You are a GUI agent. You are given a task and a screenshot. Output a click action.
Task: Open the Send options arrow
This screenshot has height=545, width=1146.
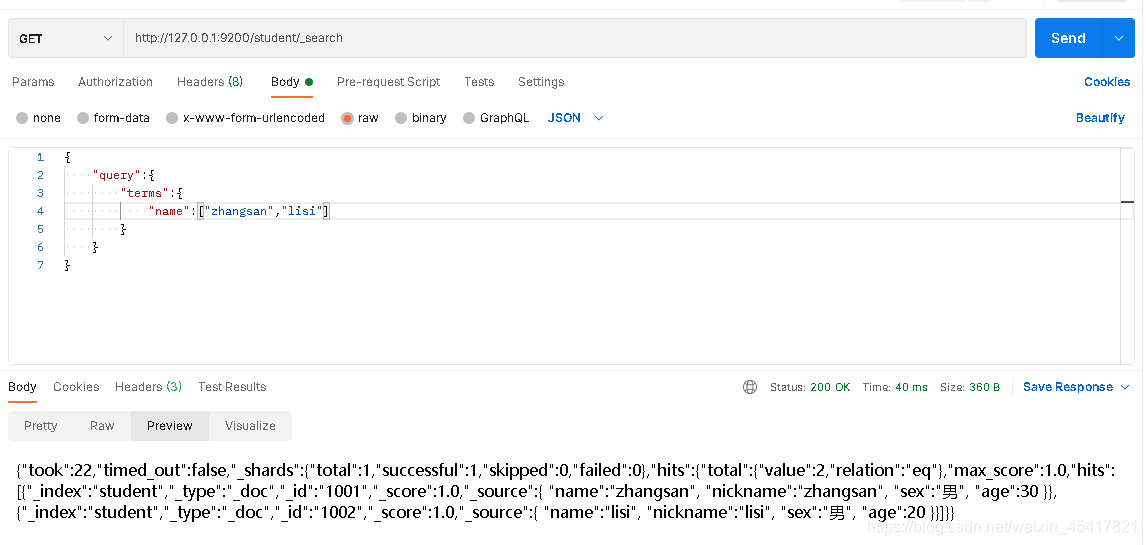tap(1118, 38)
